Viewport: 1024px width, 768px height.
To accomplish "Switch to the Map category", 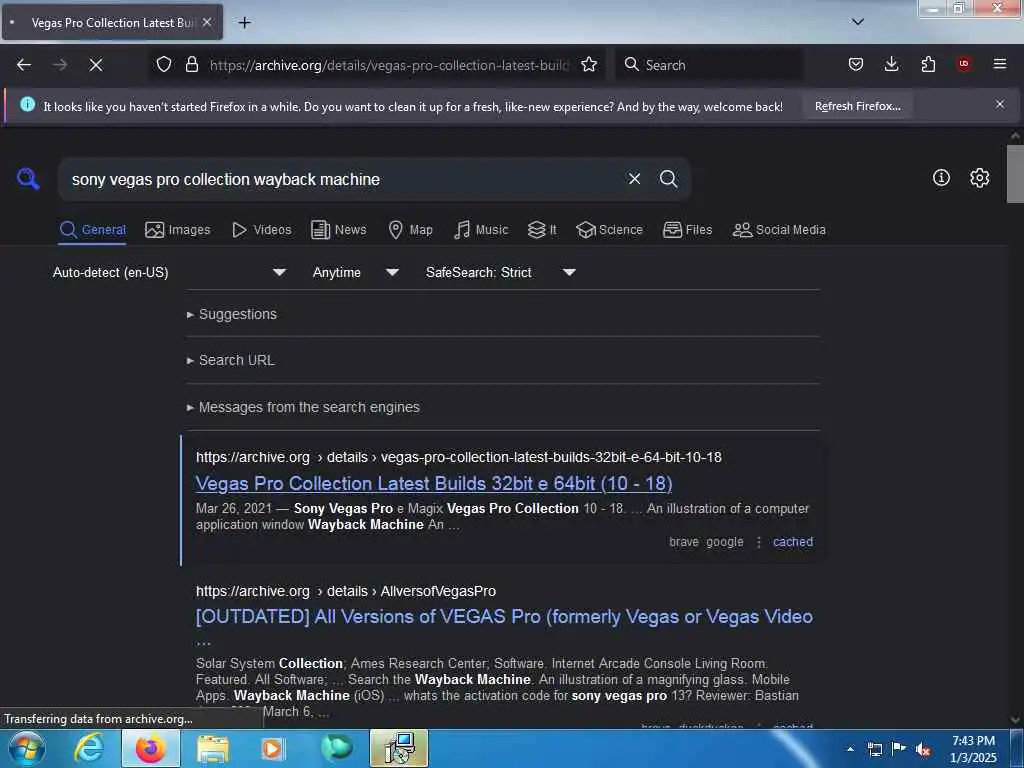I will 410,230.
